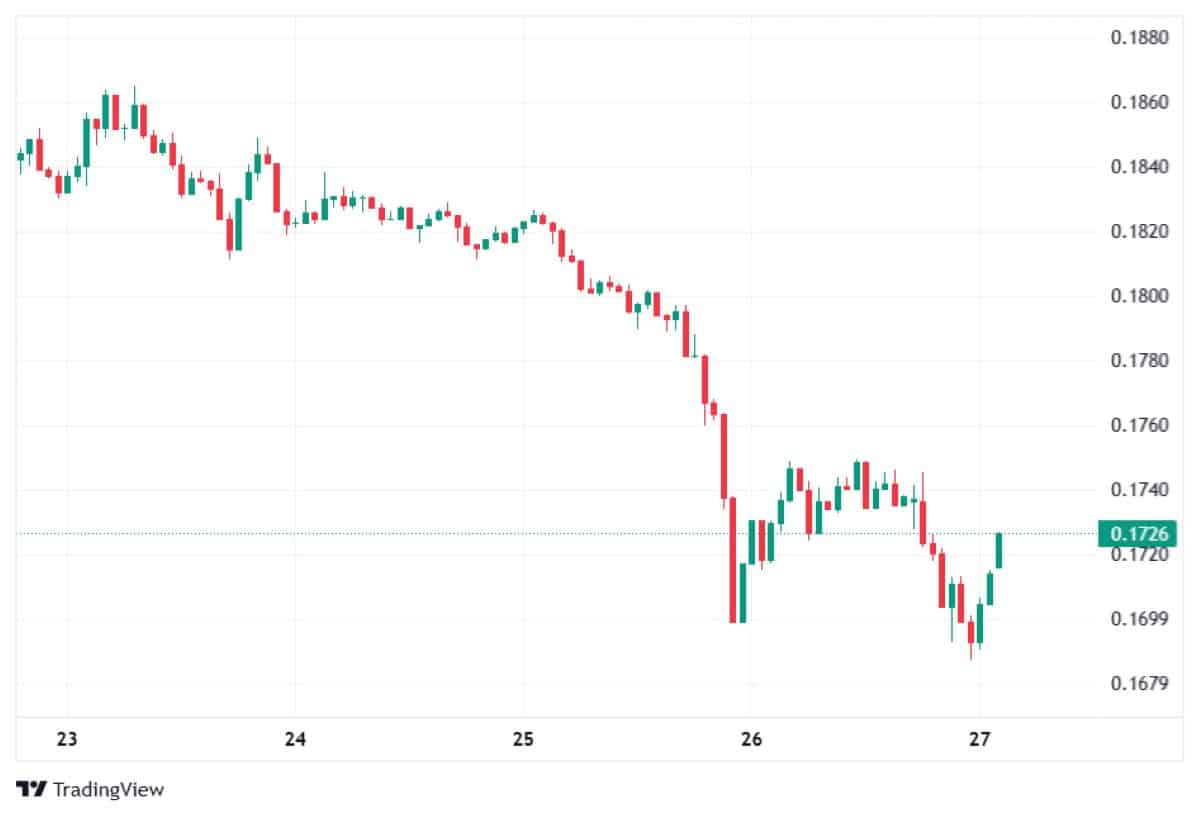The width and height of the screenshot is (1200, 817).
Task: Select date 27 on the time axis
Action: (979, 740)
